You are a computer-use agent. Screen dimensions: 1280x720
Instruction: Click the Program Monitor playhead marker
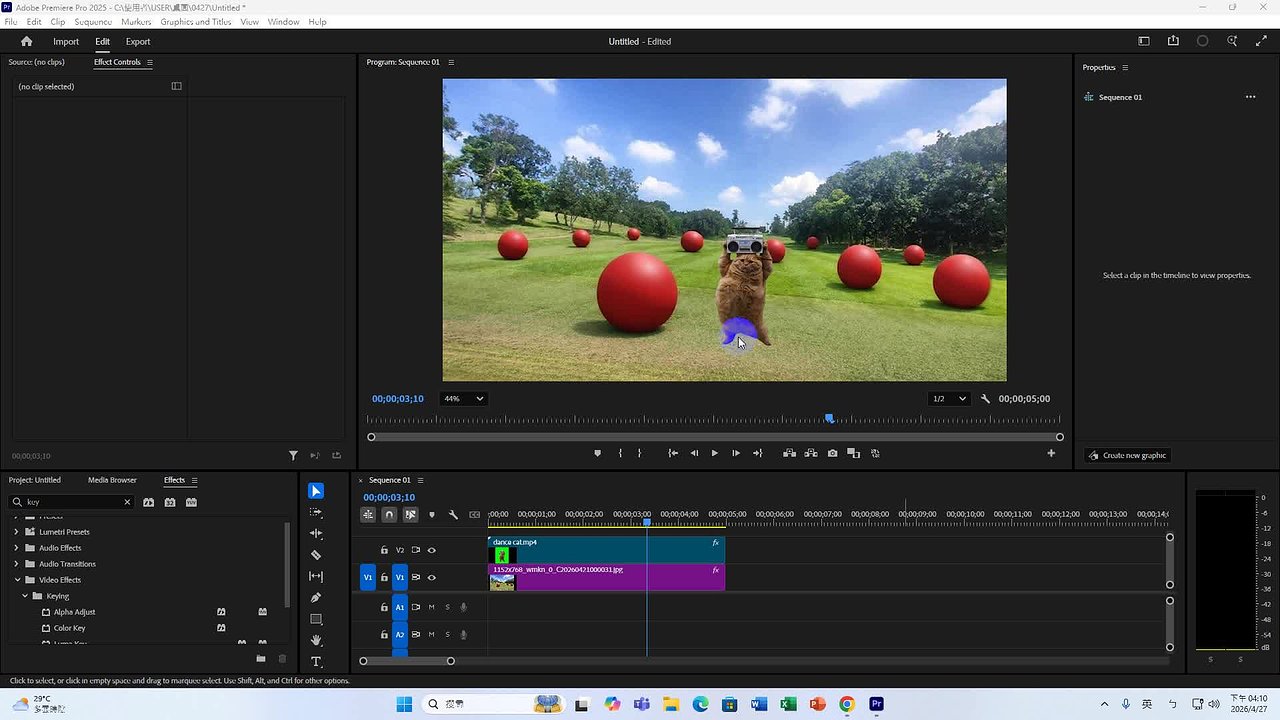(829, 419)
